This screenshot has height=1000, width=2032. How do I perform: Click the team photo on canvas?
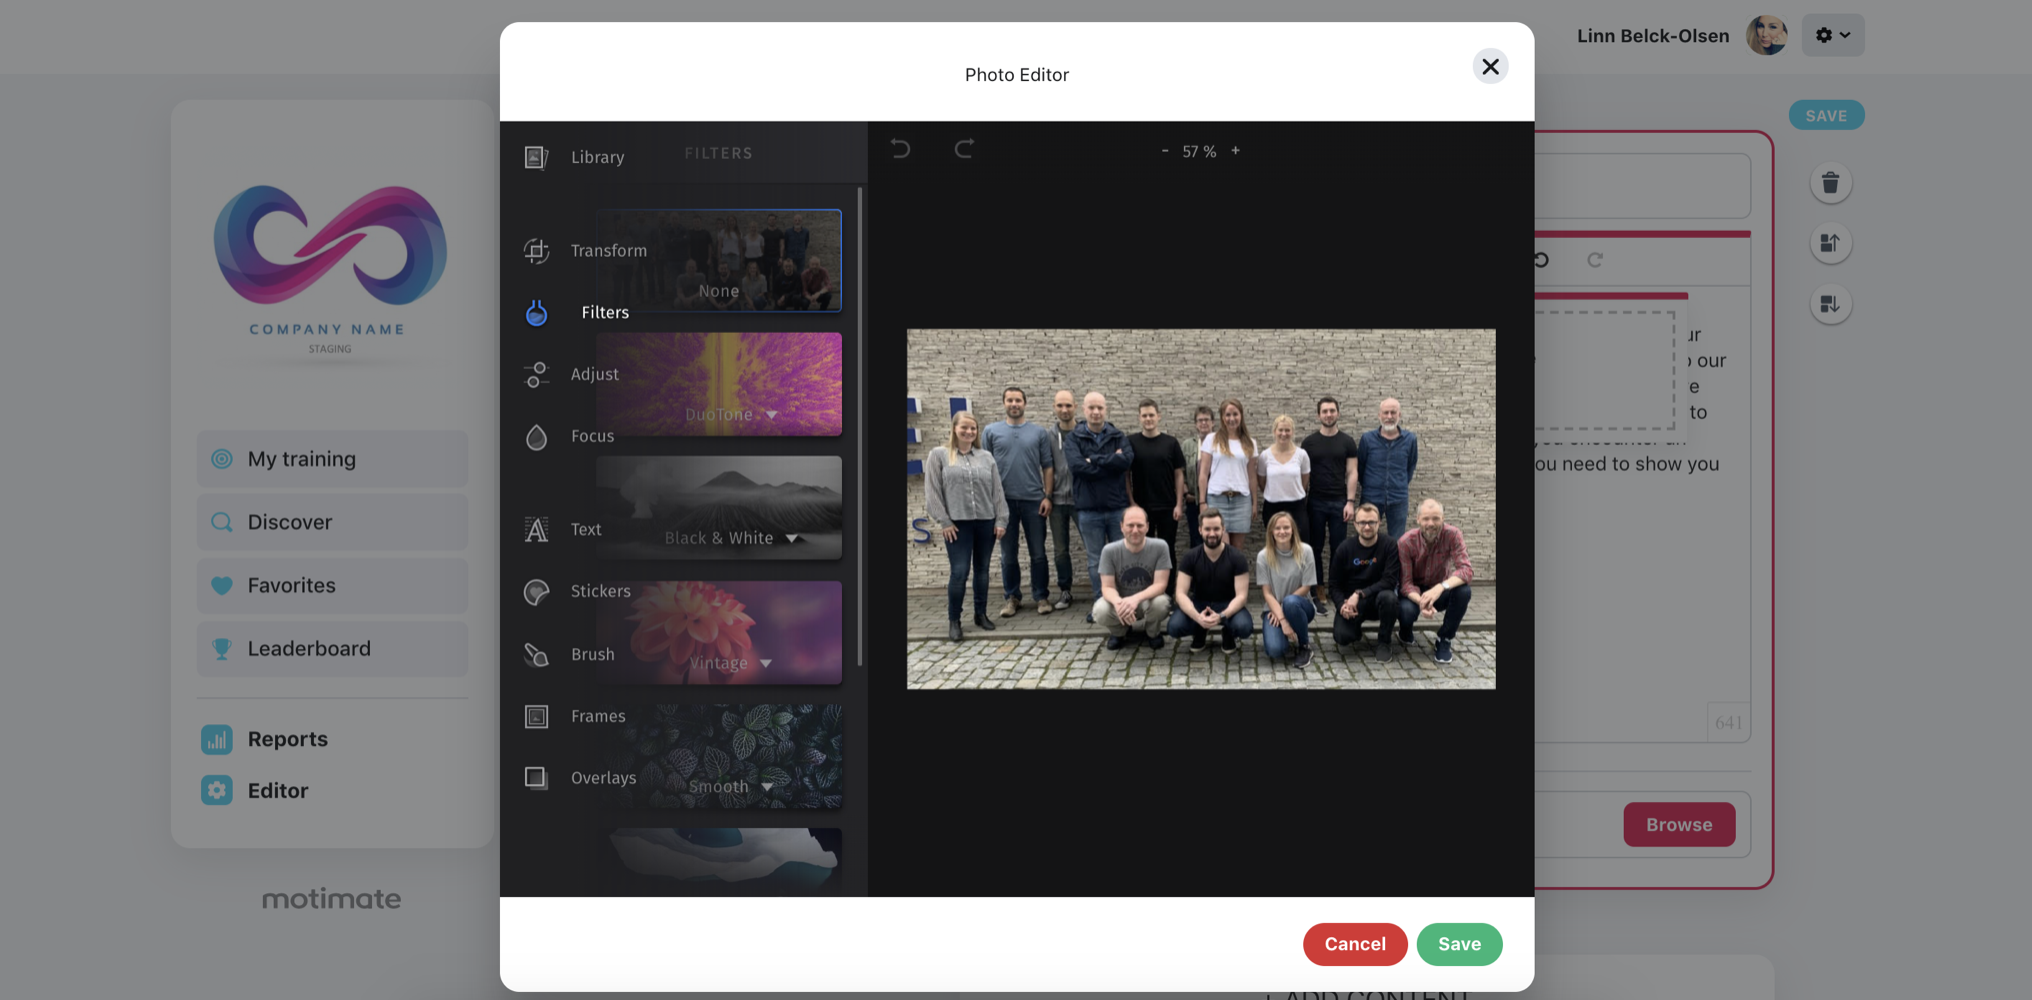1201,509
